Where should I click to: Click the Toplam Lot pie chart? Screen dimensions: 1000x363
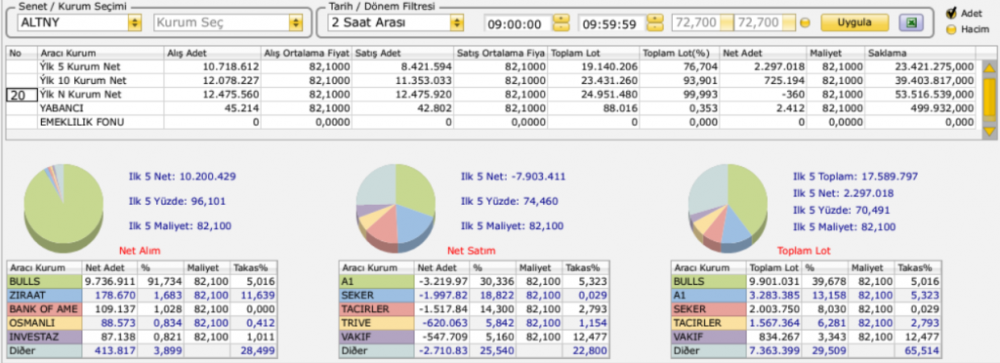pos(728,207)
